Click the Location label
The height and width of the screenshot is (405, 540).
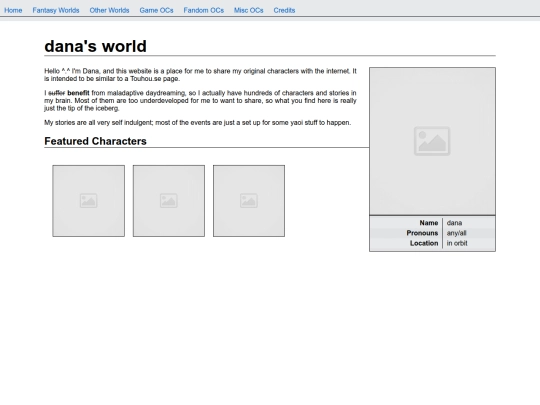pos(424,243)
